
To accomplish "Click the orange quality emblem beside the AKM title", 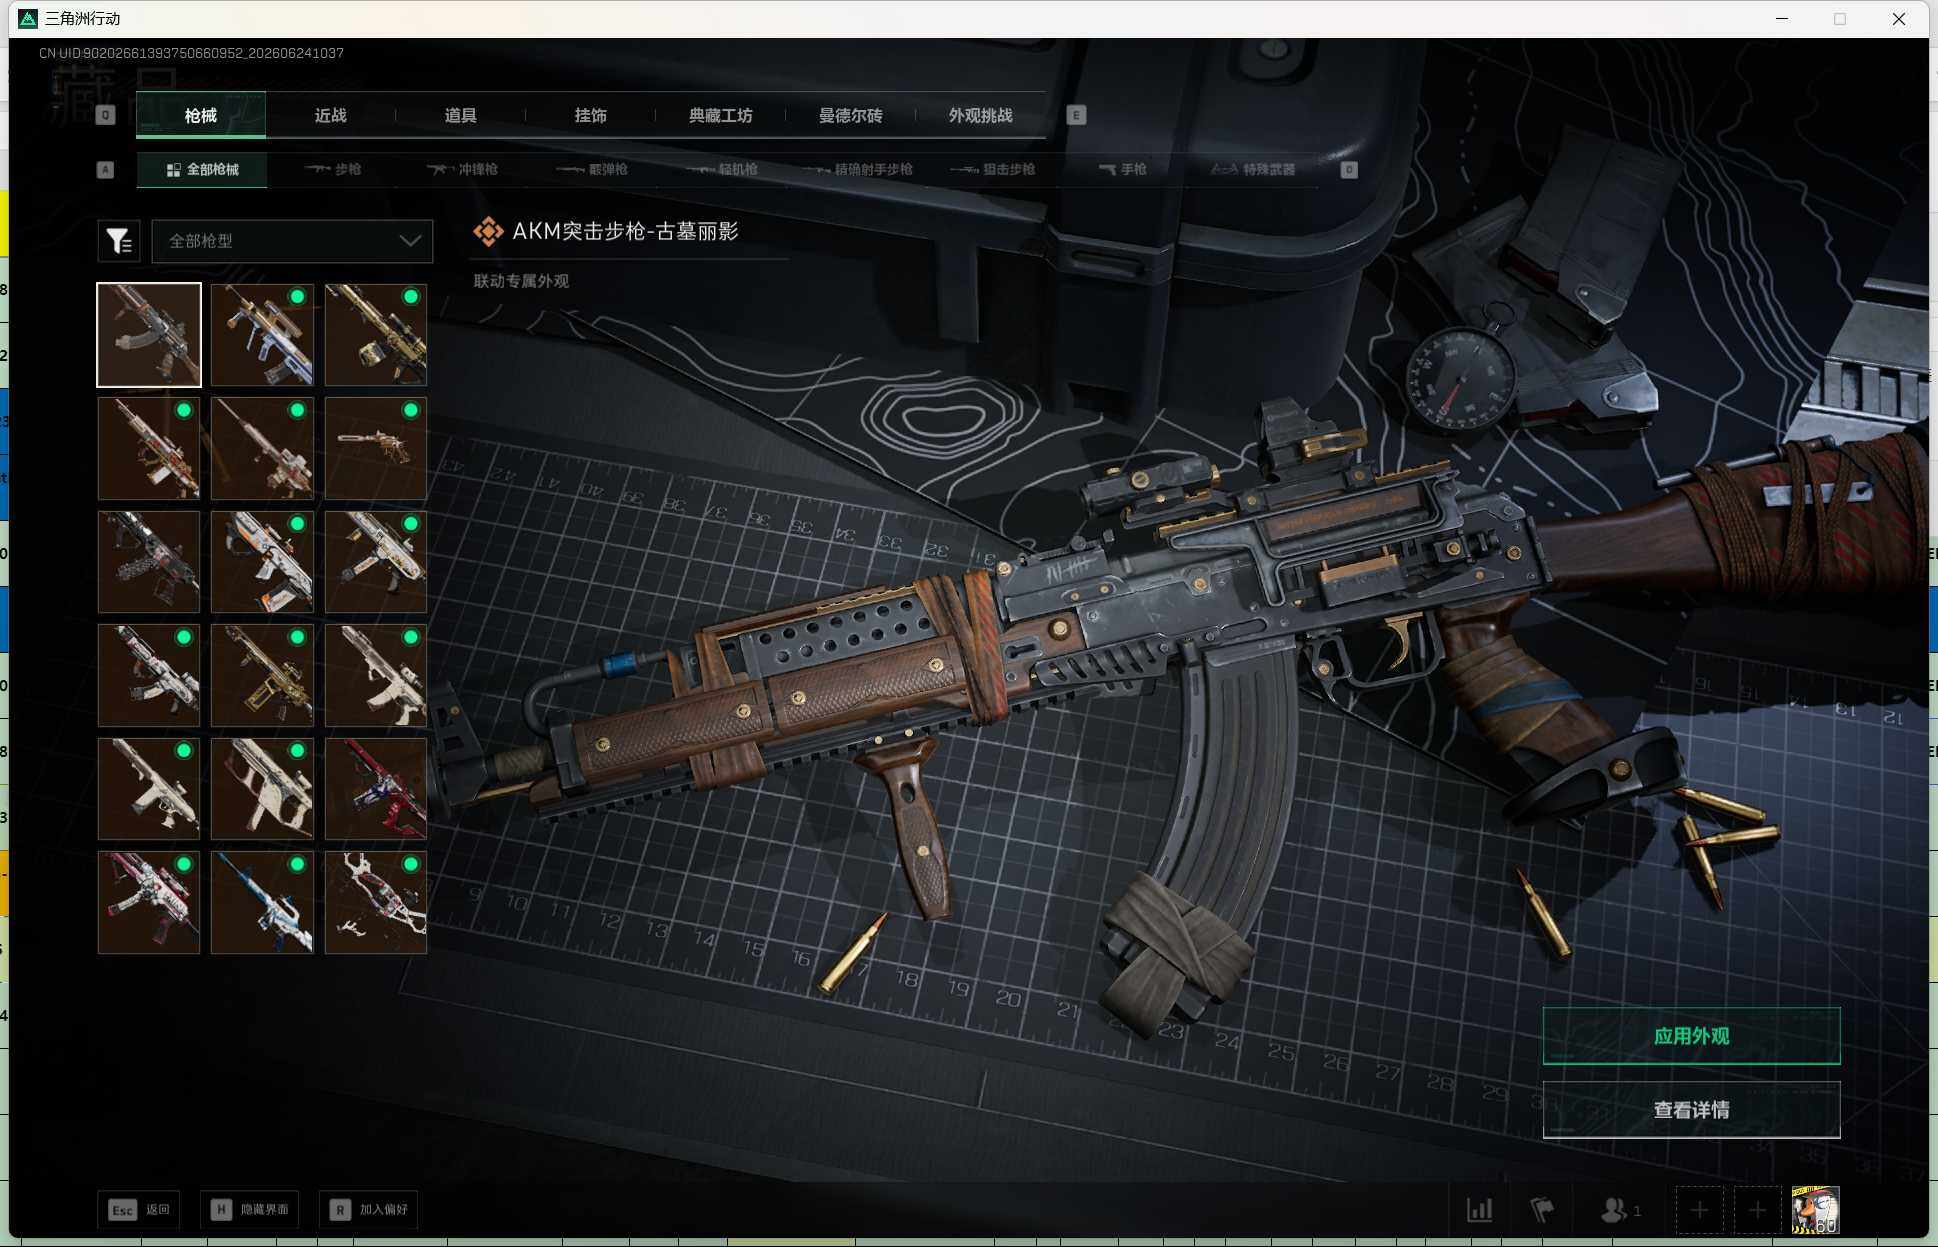I will (488, 232).
